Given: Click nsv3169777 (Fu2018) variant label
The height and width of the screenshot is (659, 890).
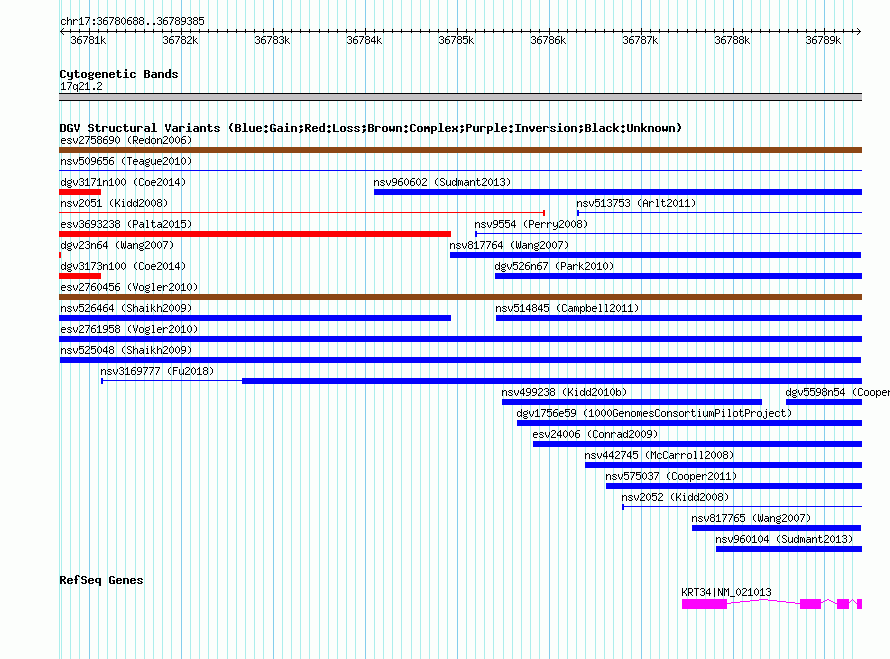Looking at the screenshot, I should point(157,371).
